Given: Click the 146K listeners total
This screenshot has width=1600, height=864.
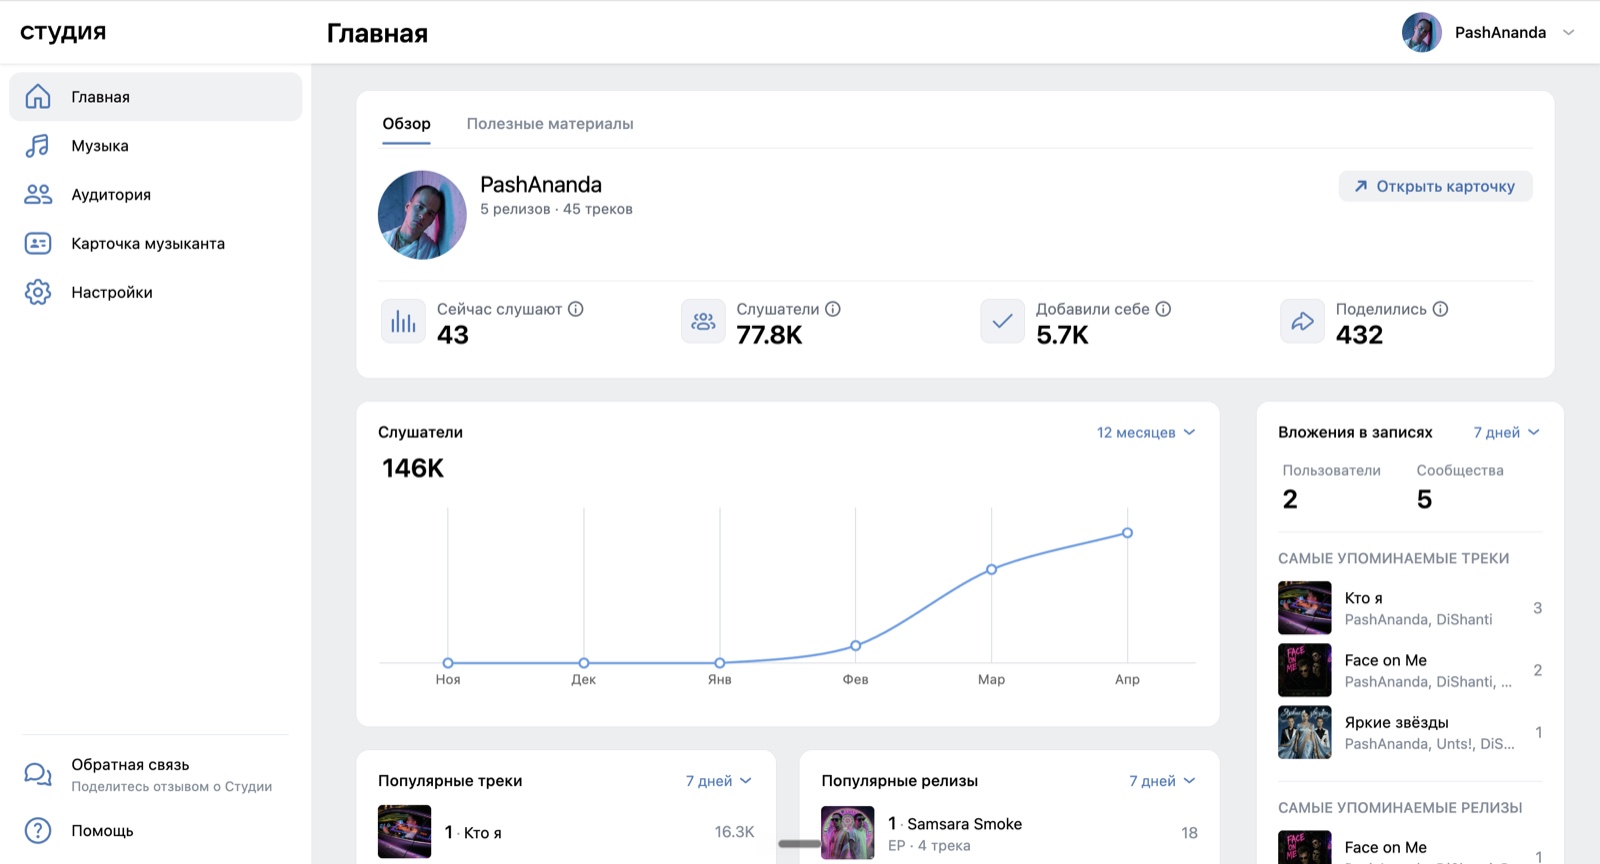Looking at the screenshot, I should coord(413,468).
